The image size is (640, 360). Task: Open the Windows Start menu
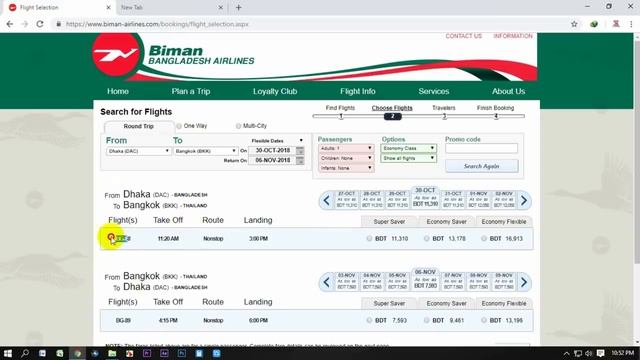pyautogui.click(x=7, y=353)
